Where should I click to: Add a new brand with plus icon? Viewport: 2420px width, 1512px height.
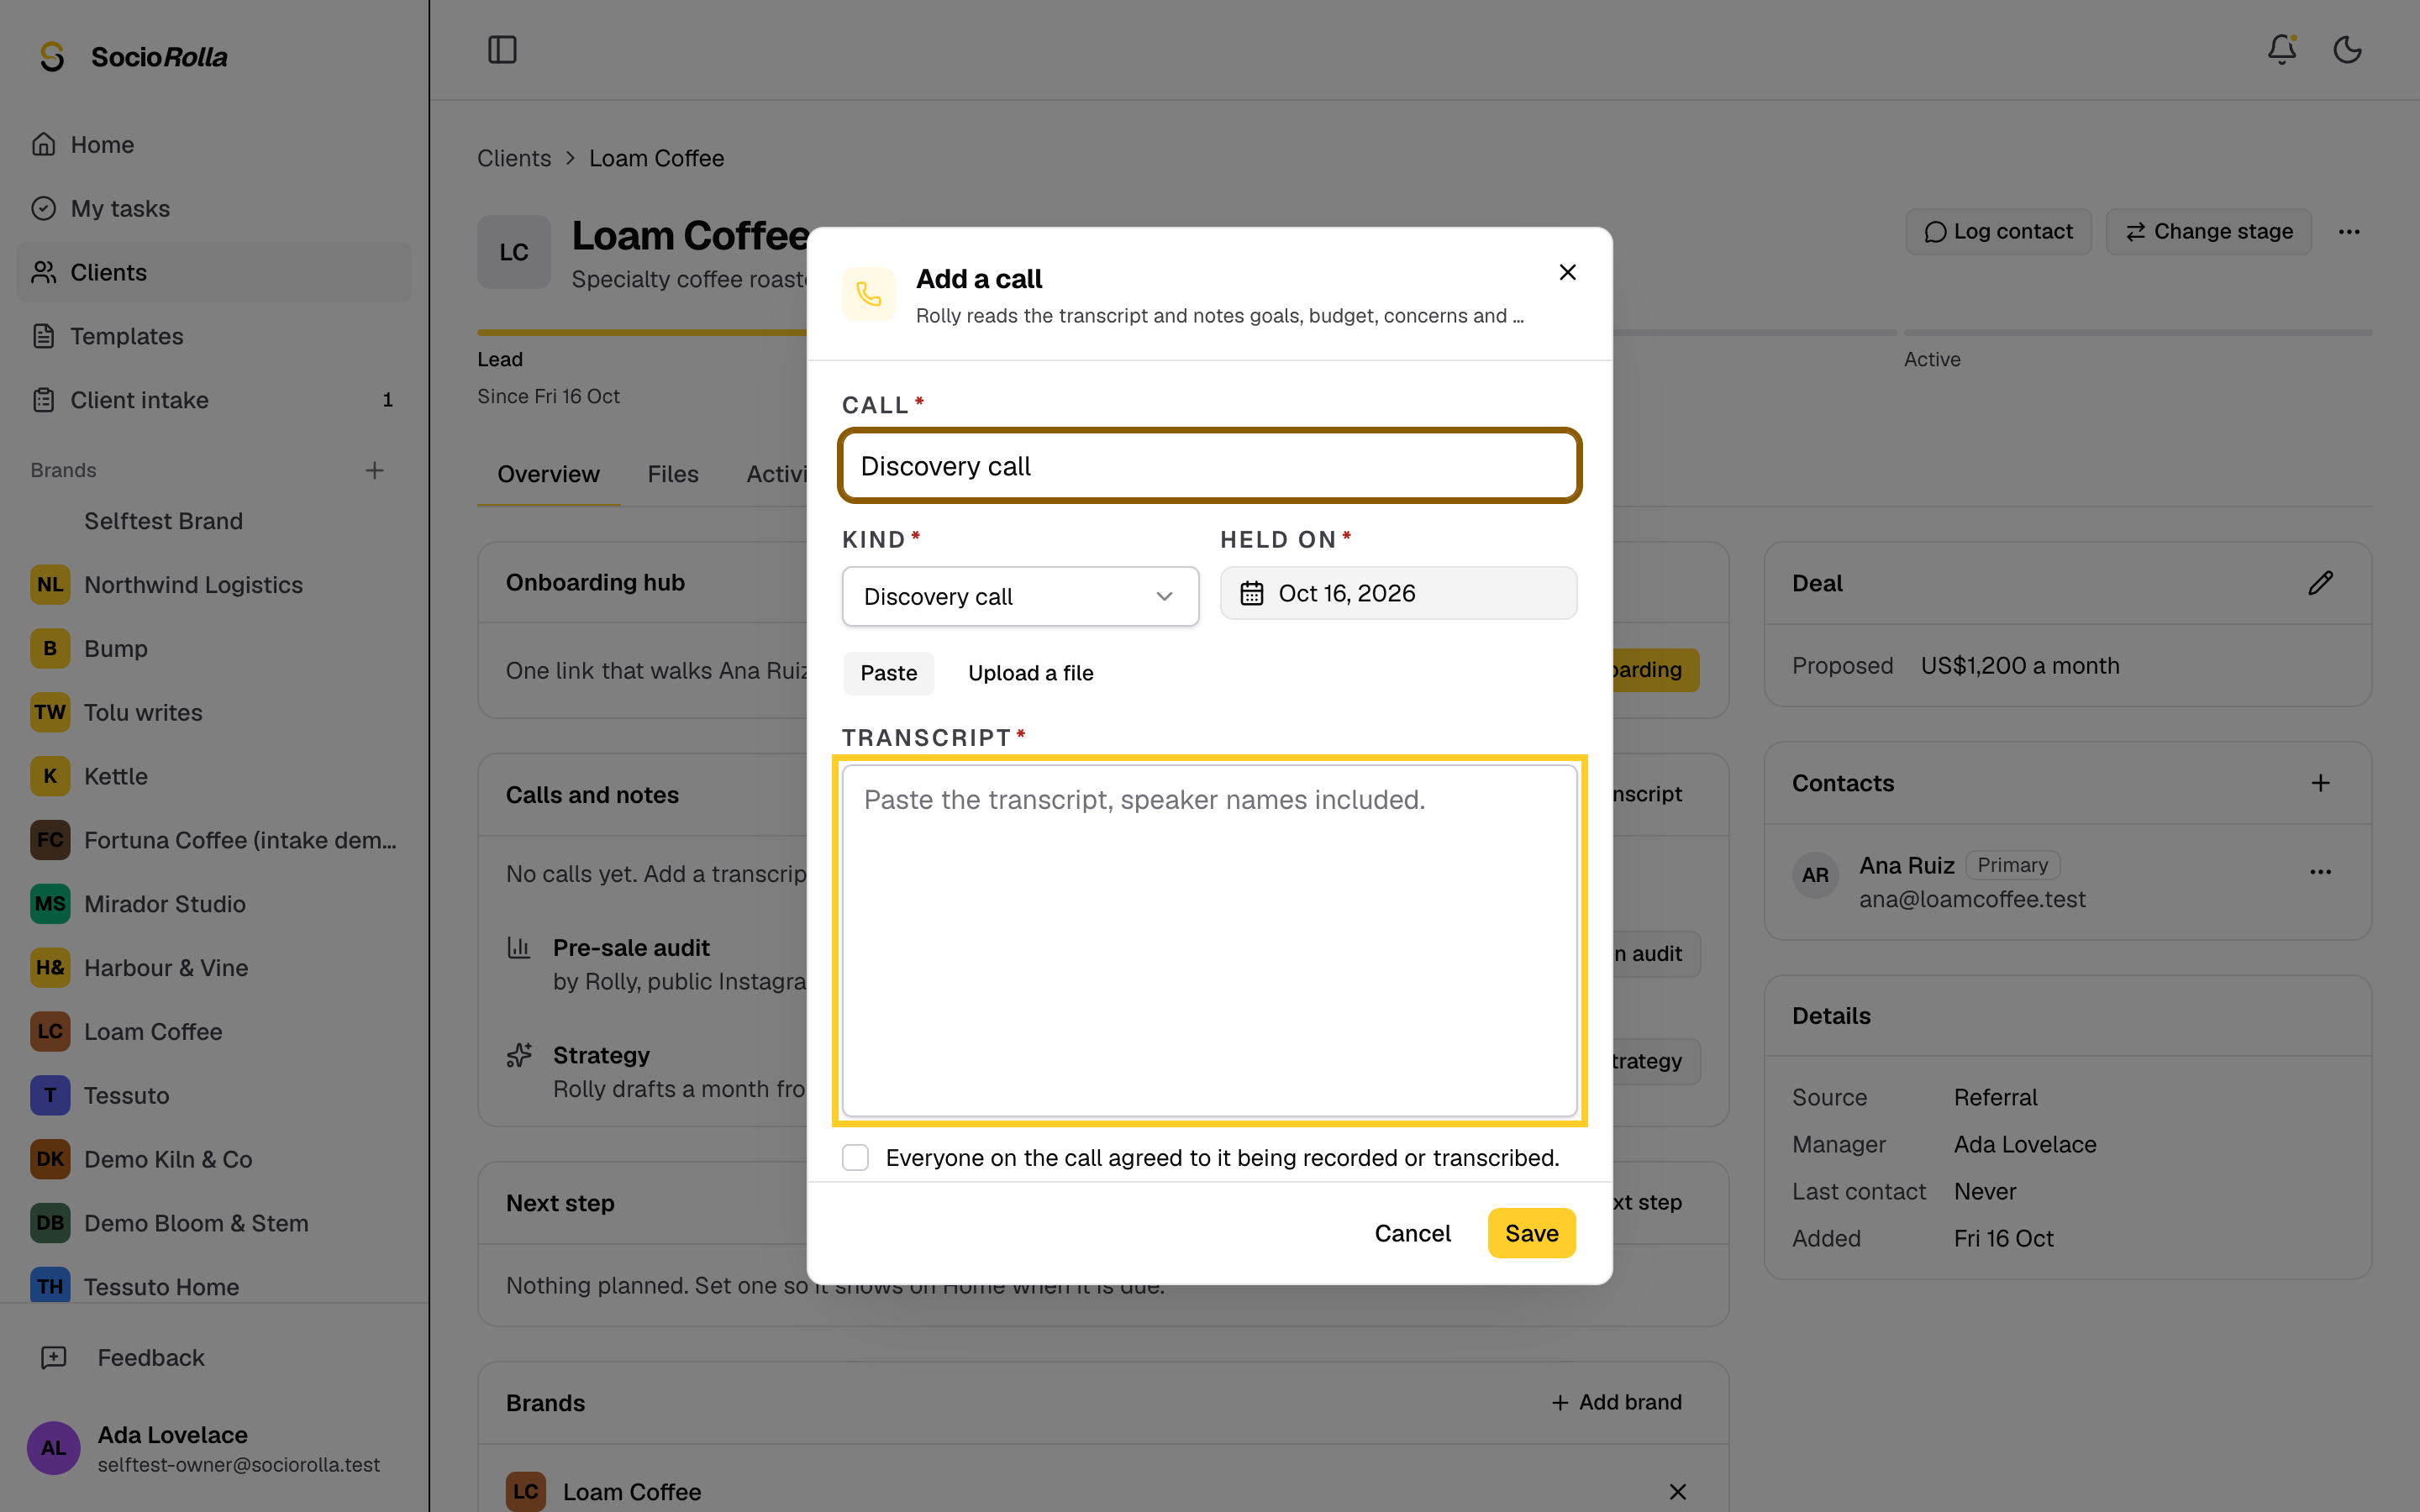click(x=374, y=470)
